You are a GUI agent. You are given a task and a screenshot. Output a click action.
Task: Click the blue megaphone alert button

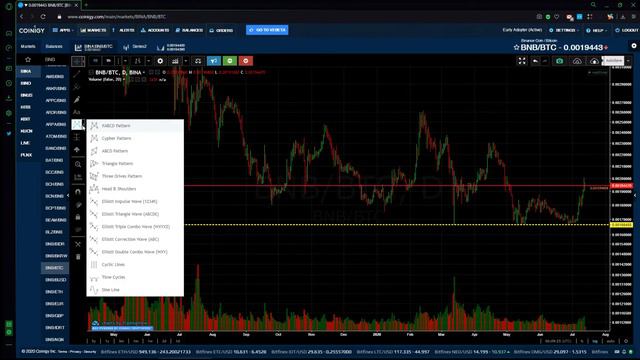(214, 61)
